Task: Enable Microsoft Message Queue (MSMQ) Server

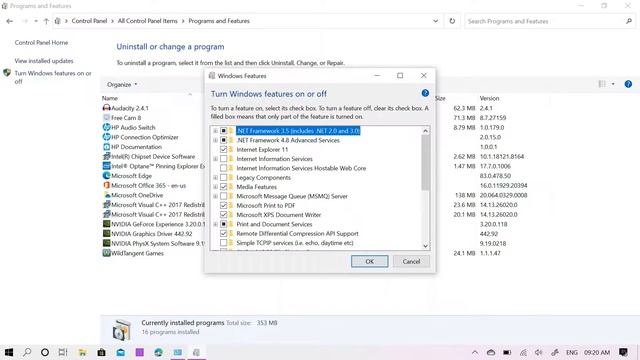Action: coord(223,196)
